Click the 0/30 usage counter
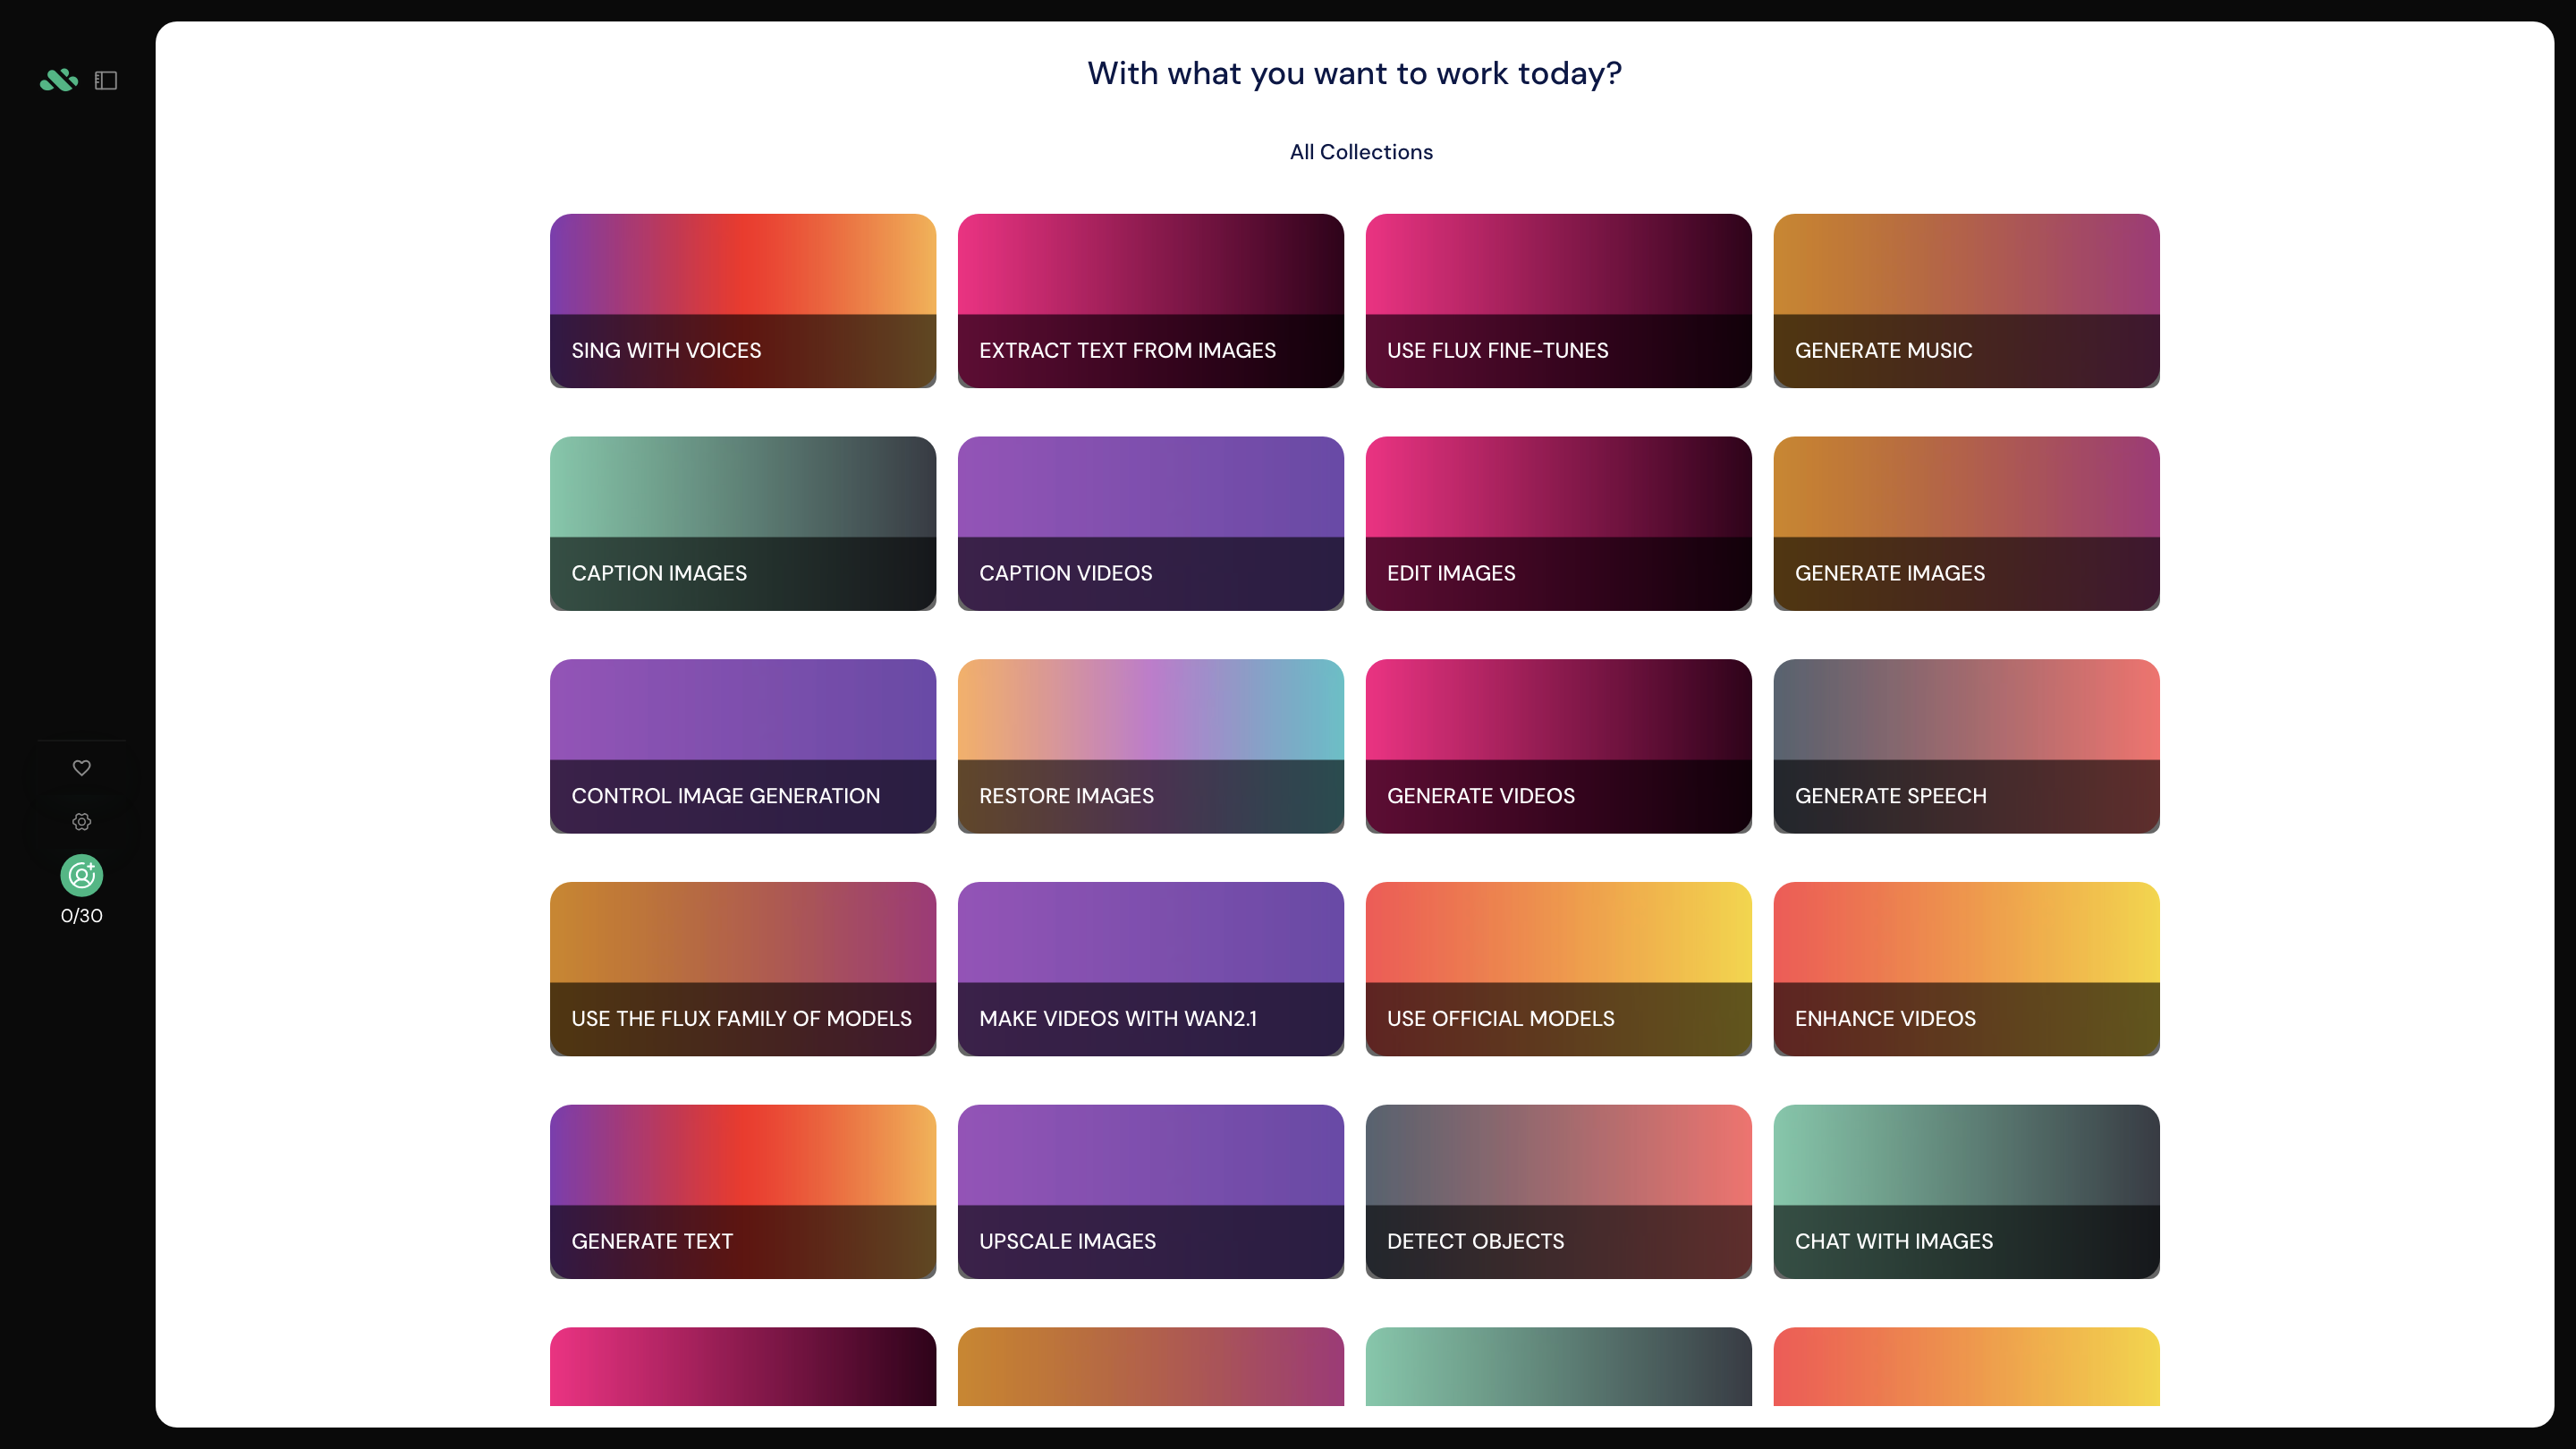This screenshot has height=1449, width=2576. (82, 915)
